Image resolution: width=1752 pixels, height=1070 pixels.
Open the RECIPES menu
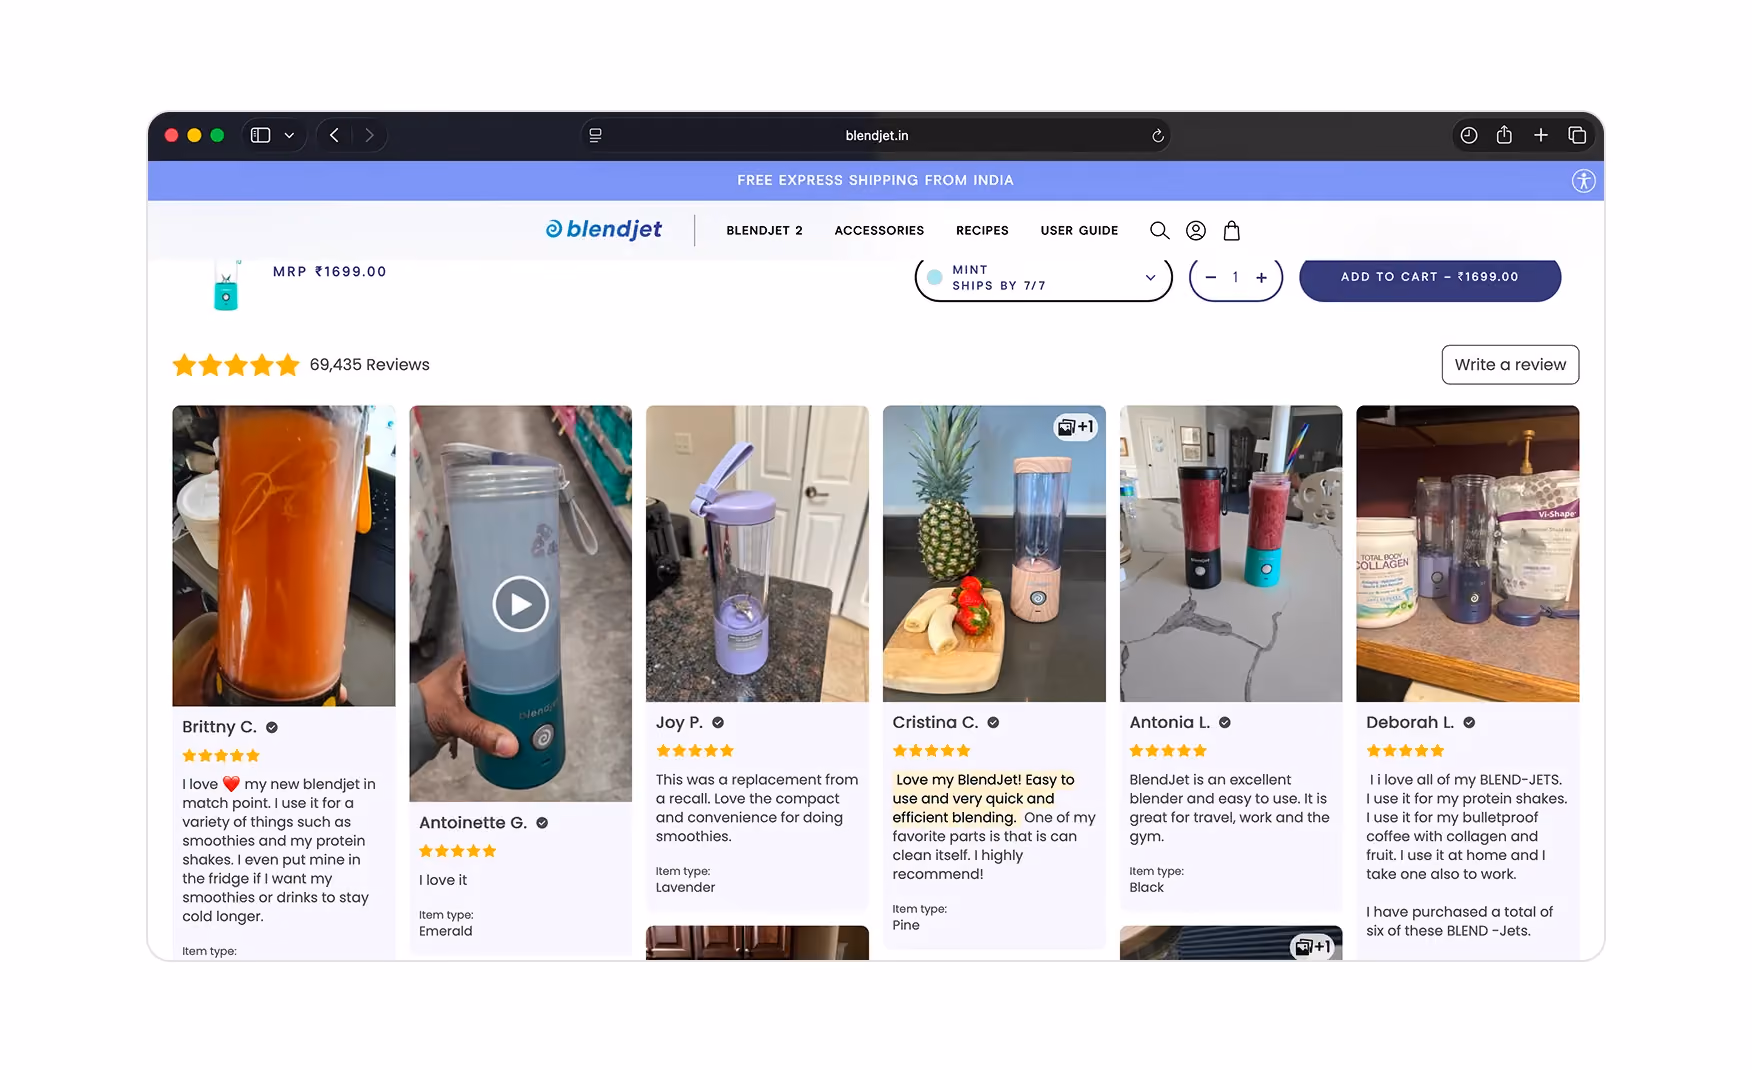coord(982,231)
